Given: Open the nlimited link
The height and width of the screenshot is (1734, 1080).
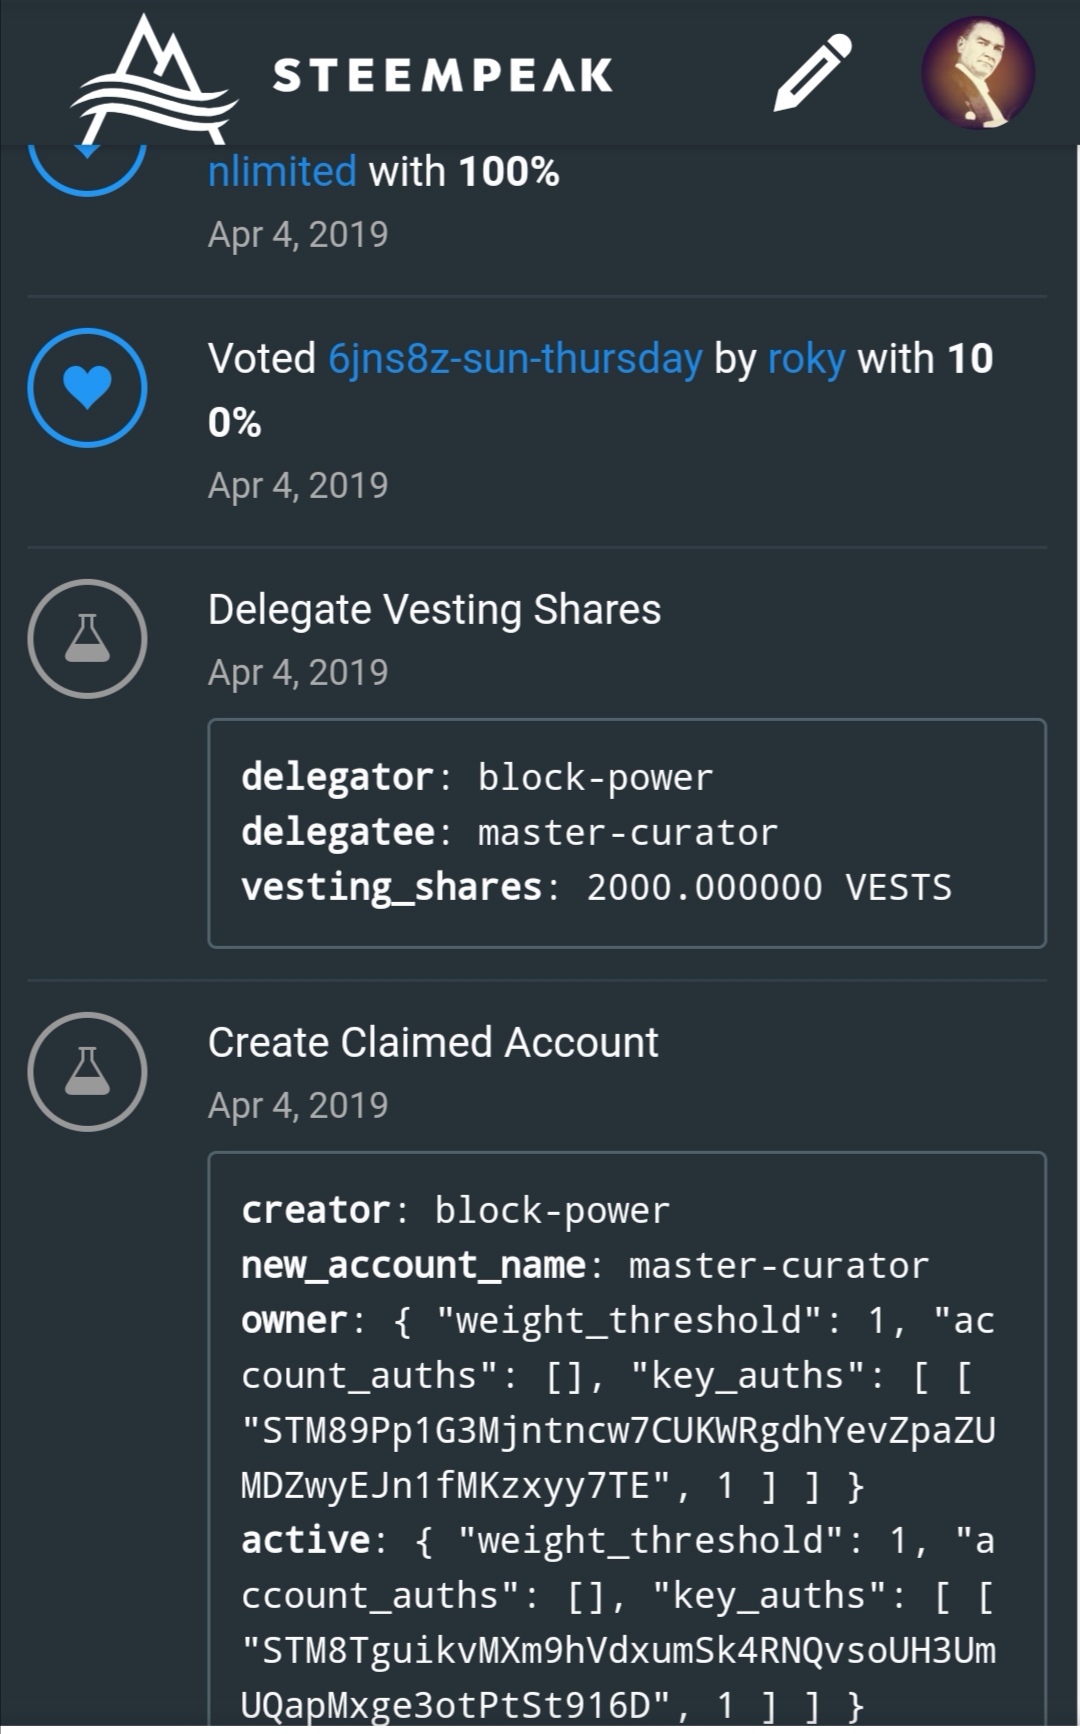Looking at the screenshot, I should [x=282, y=171].
